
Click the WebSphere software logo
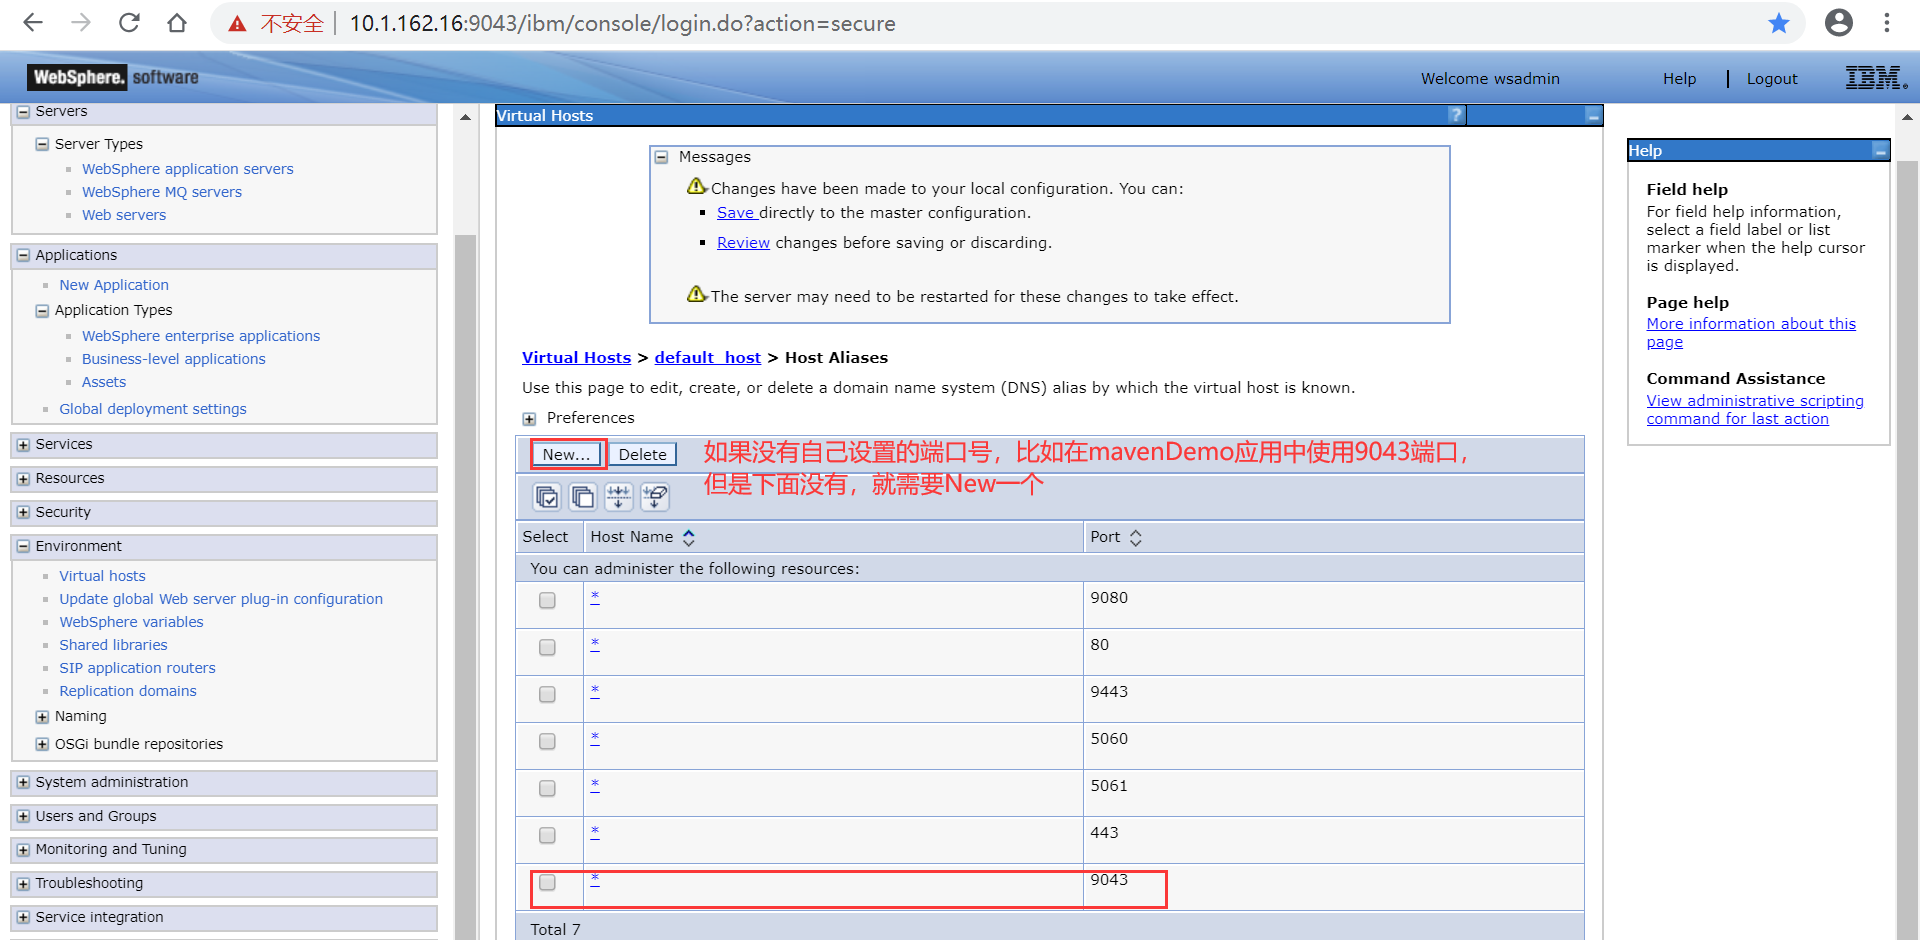111,77
